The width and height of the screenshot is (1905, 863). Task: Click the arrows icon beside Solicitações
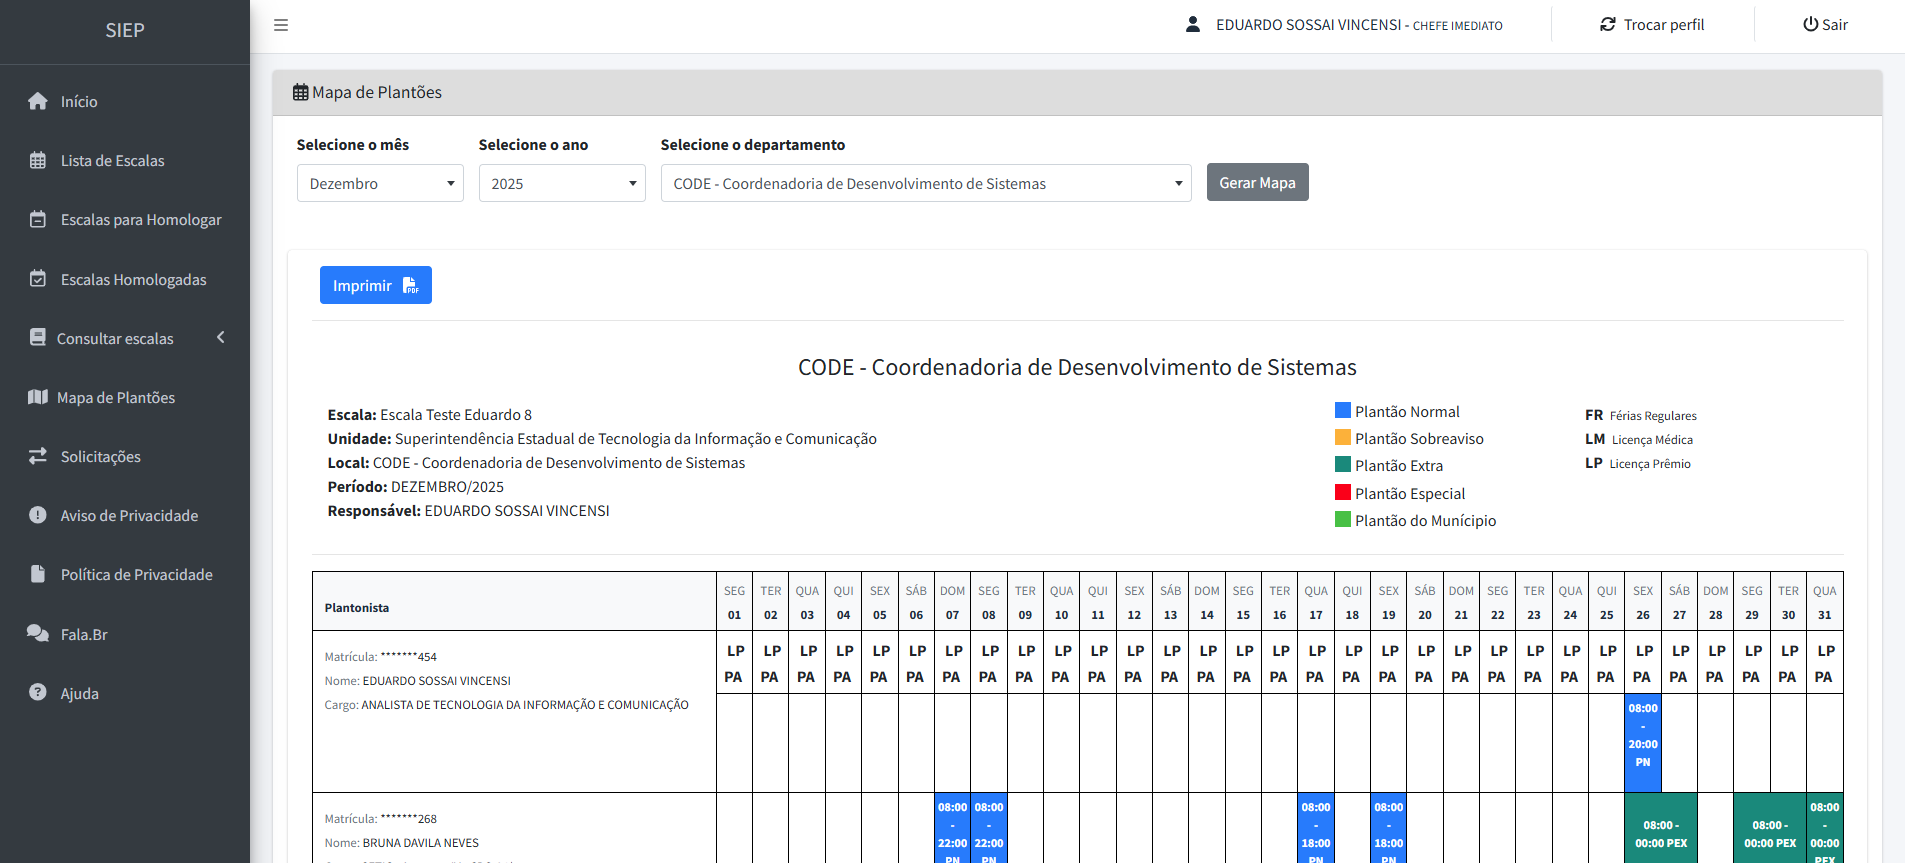(38, 456)
